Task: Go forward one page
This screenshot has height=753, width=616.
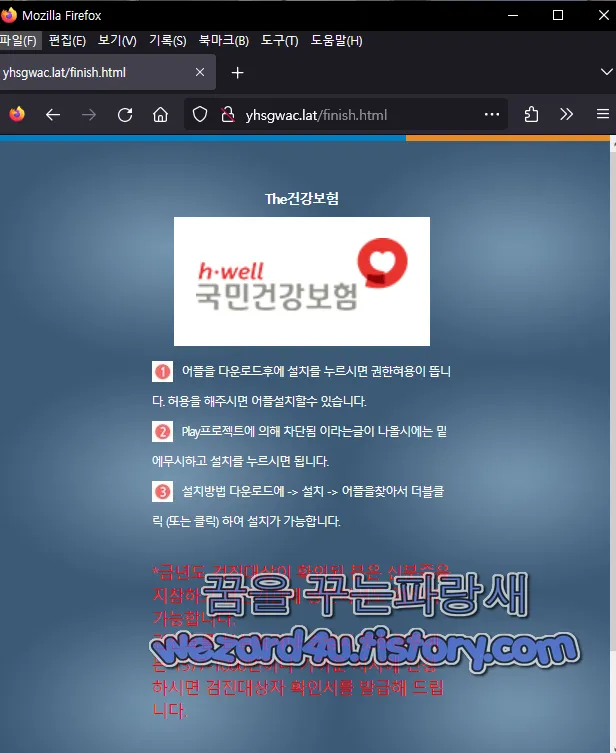Action: (89, 115)
